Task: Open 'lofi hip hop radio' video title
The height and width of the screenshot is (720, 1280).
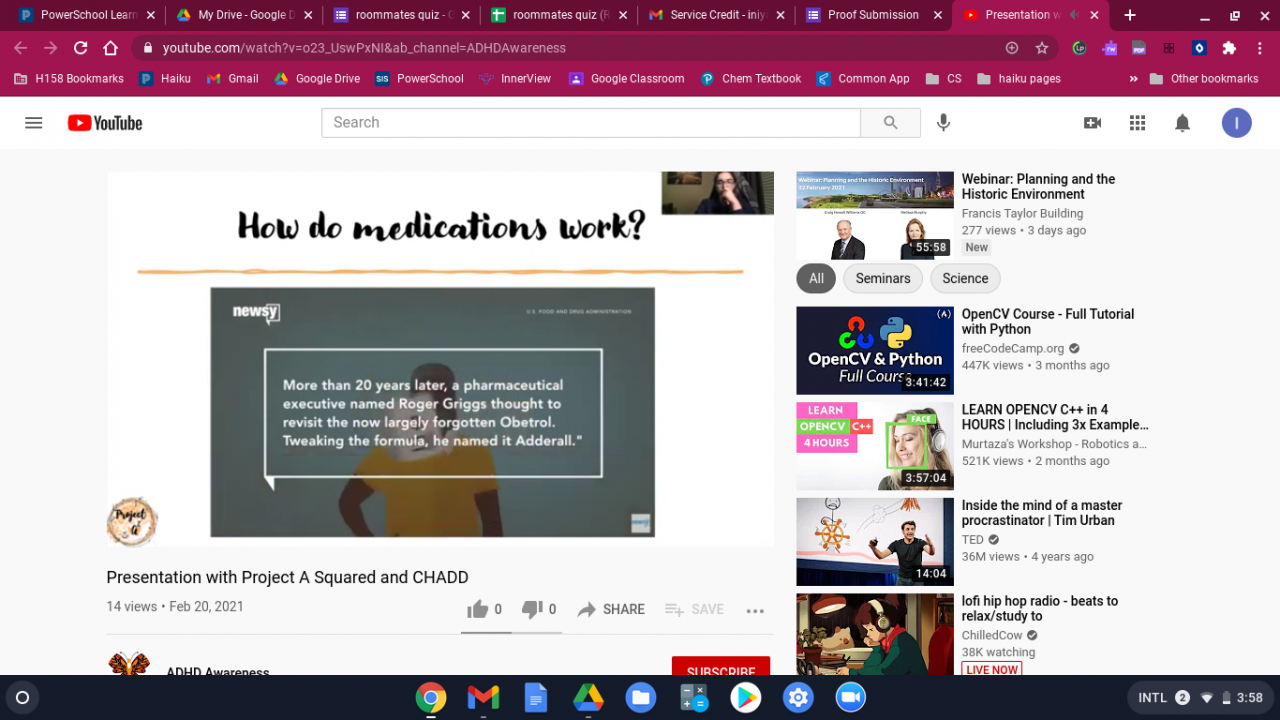Action: [x=1040, y=609]
